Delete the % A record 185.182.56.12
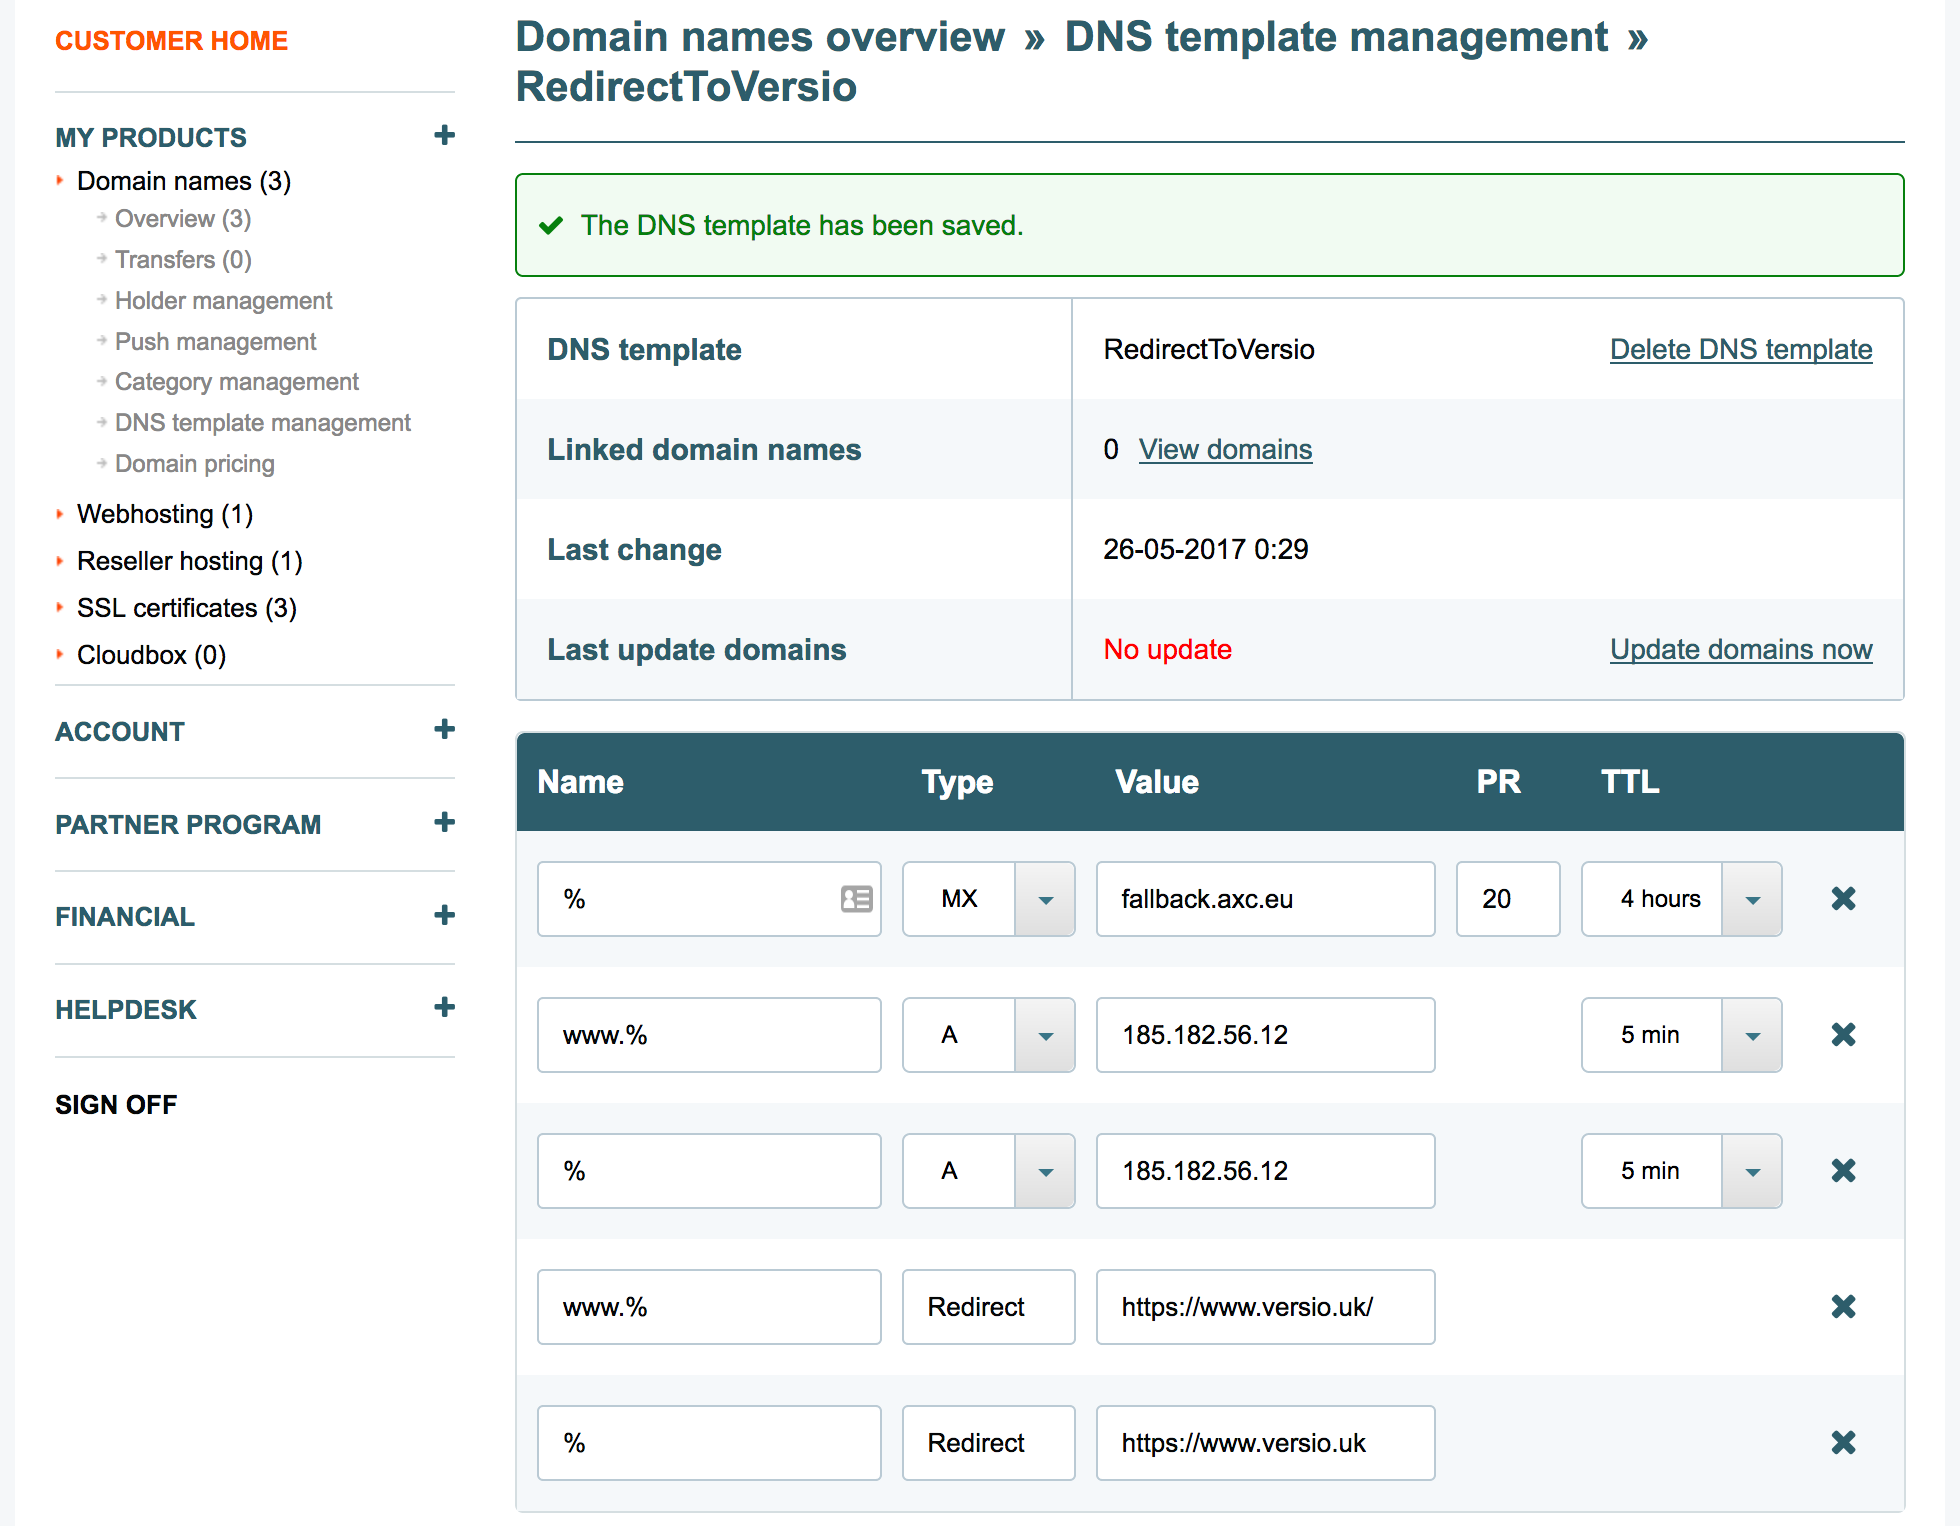Viewport: 1960px width, 1526px height. (x=1843, y=1171)
